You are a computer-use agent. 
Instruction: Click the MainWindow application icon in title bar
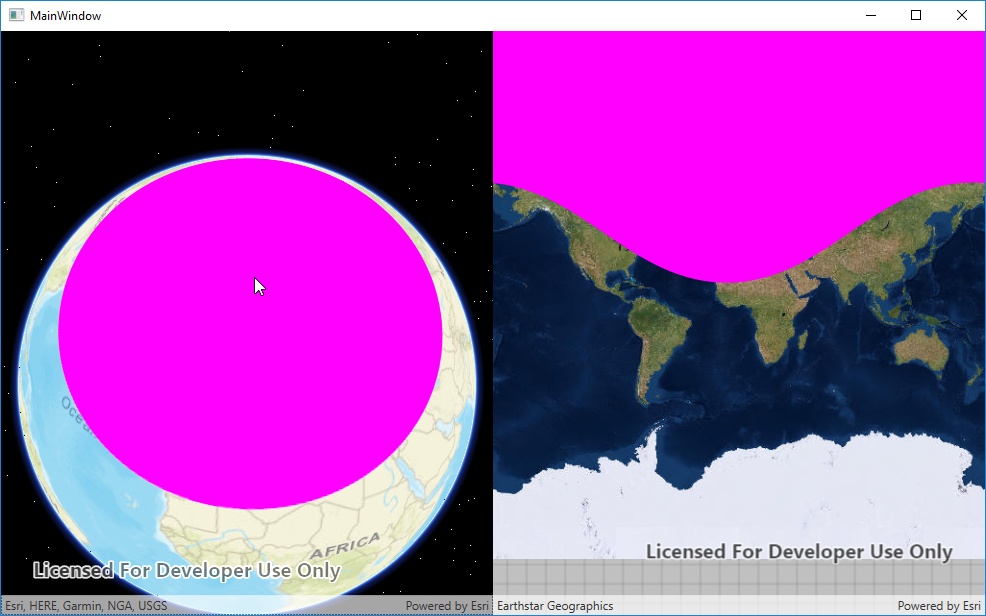[16, 15]
